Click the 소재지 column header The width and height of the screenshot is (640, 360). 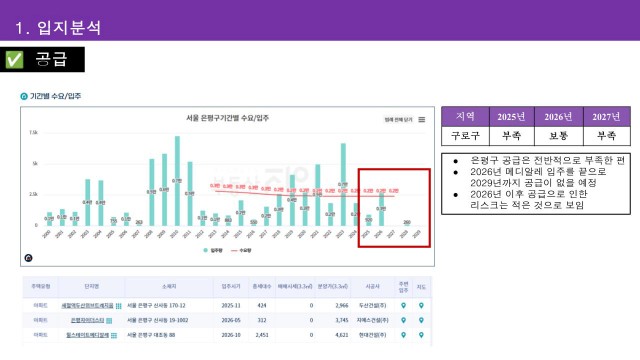pos(169,287)
